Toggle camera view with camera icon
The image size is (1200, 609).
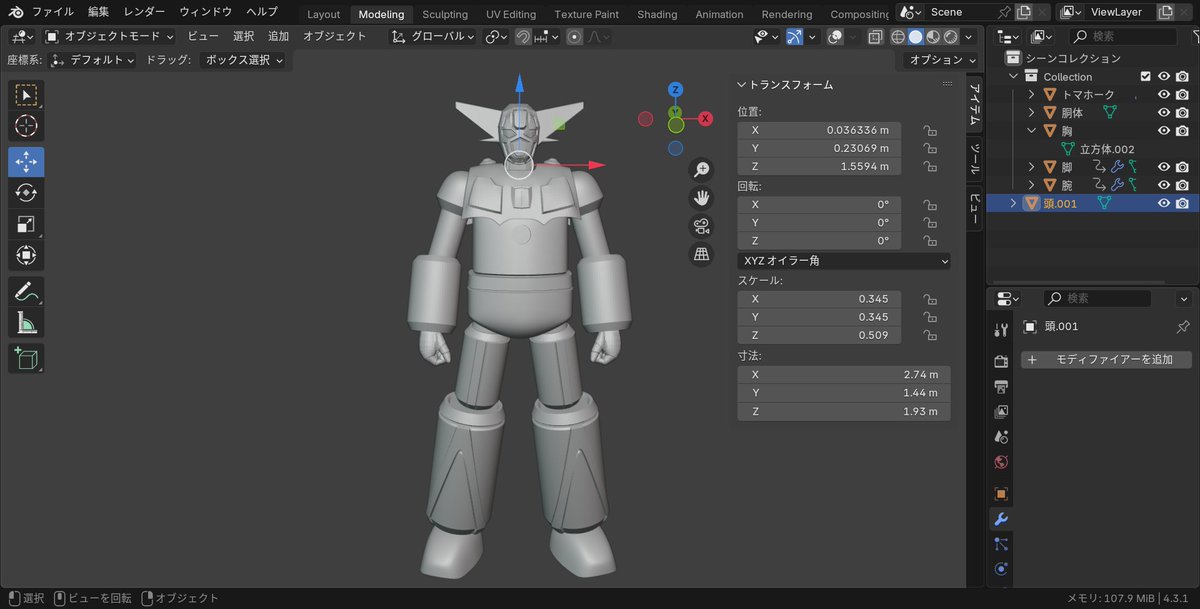pyautogui.click(x=702, y=226)
